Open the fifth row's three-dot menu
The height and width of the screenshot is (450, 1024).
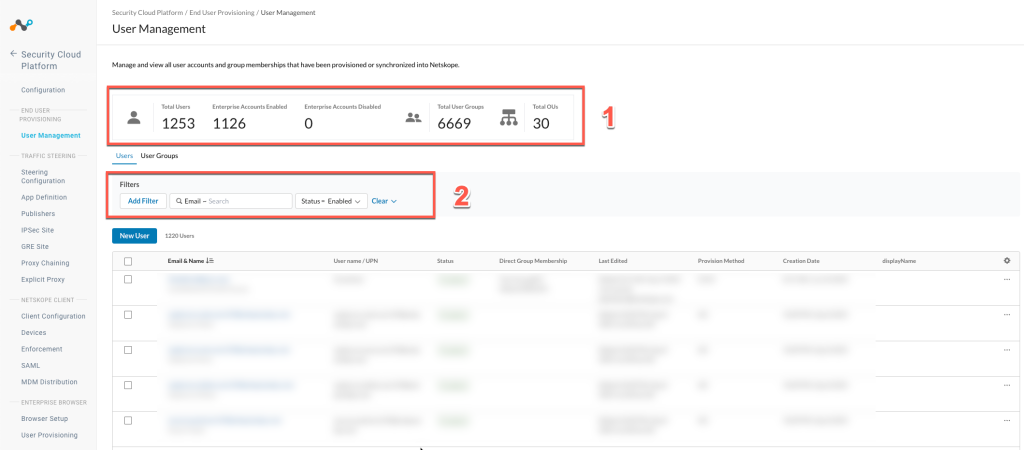click(x=1006, y=421)
